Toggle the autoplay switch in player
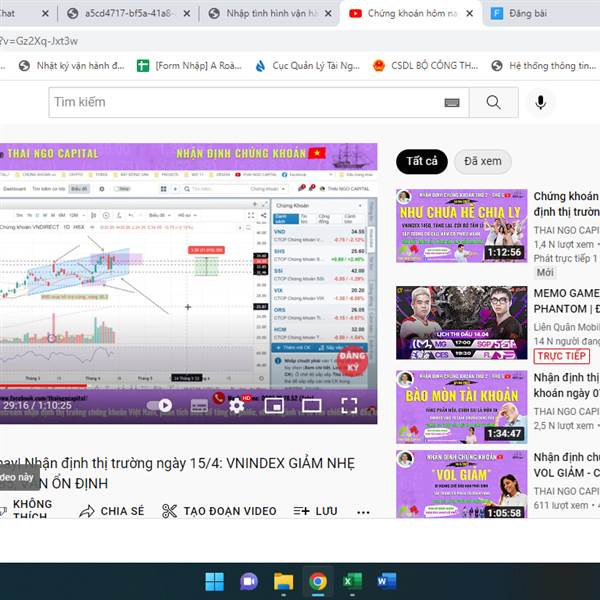 point(160,405)
